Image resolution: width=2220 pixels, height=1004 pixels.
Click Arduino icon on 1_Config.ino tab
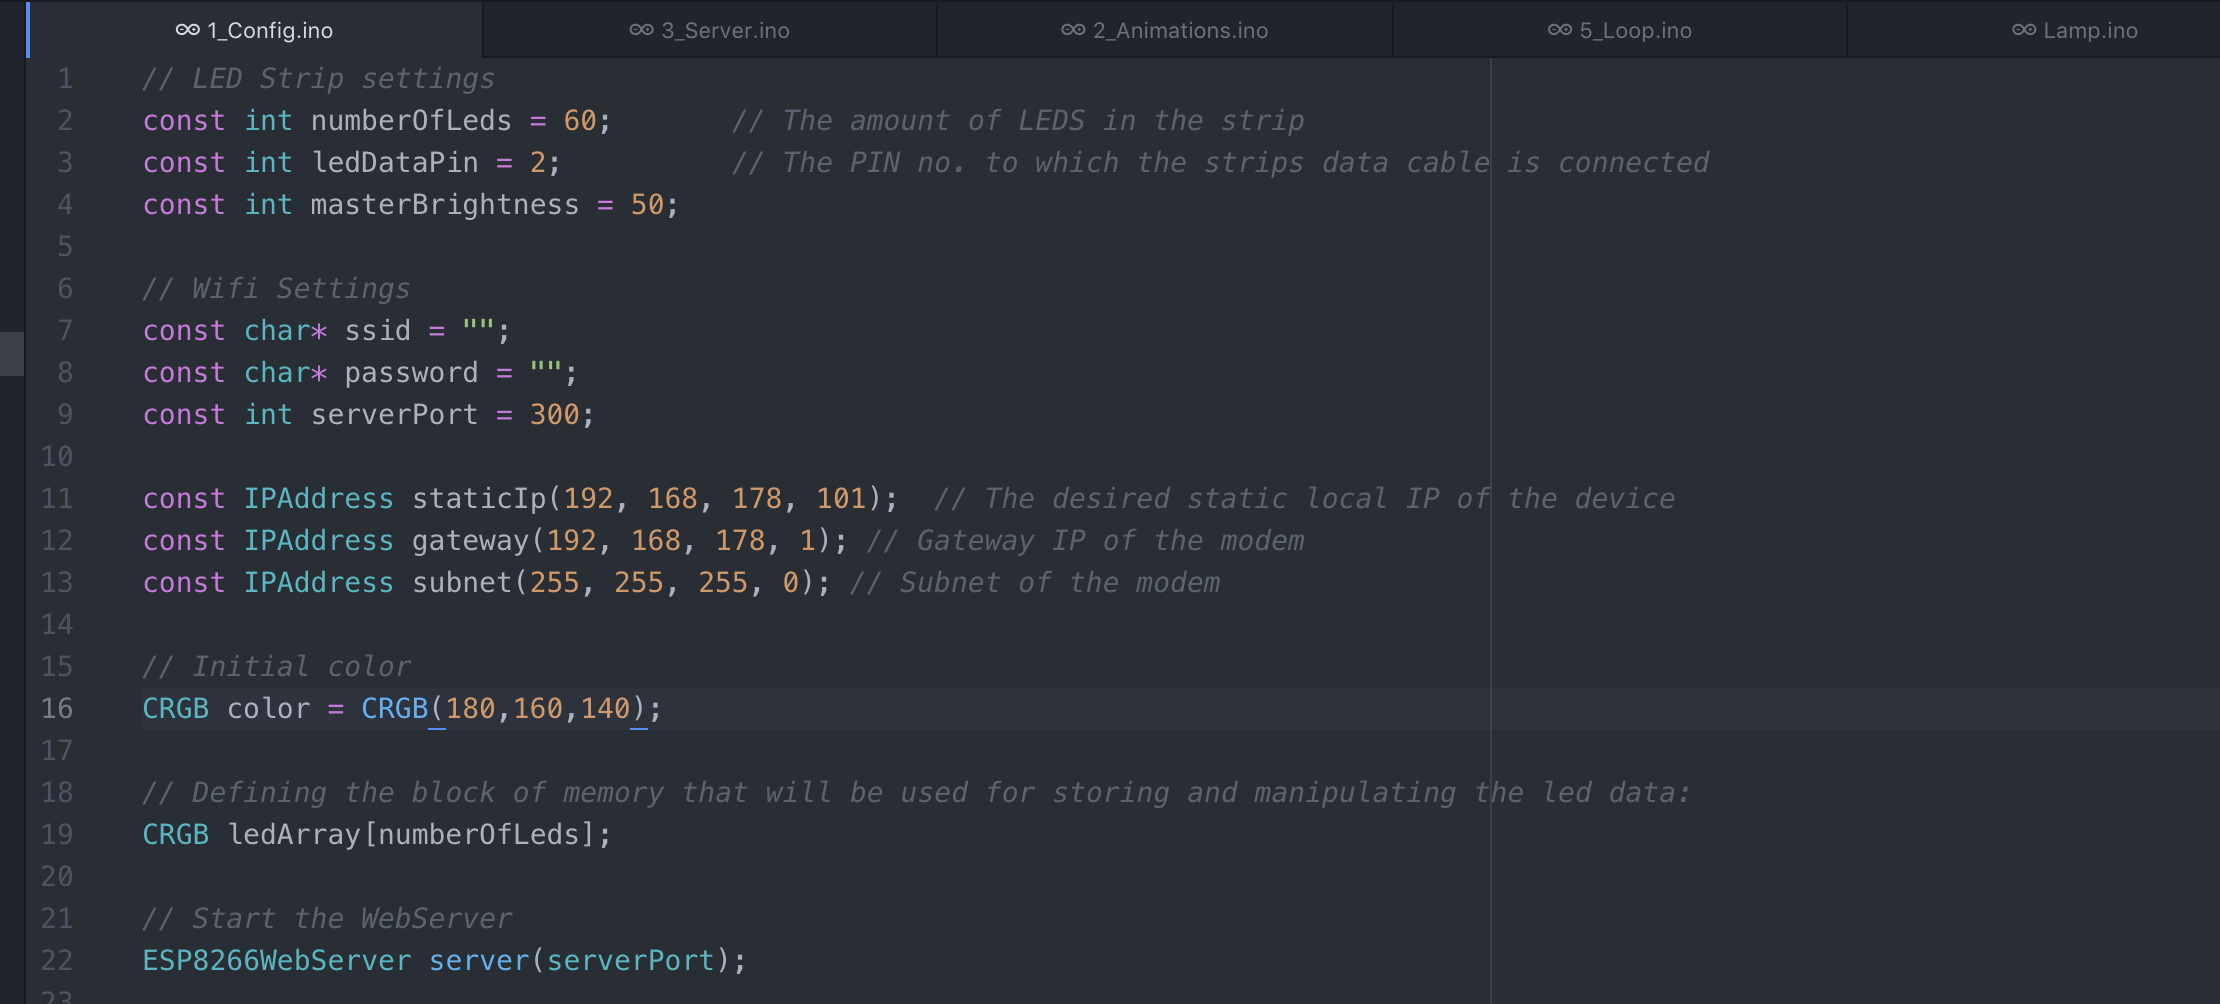point(187,30)
